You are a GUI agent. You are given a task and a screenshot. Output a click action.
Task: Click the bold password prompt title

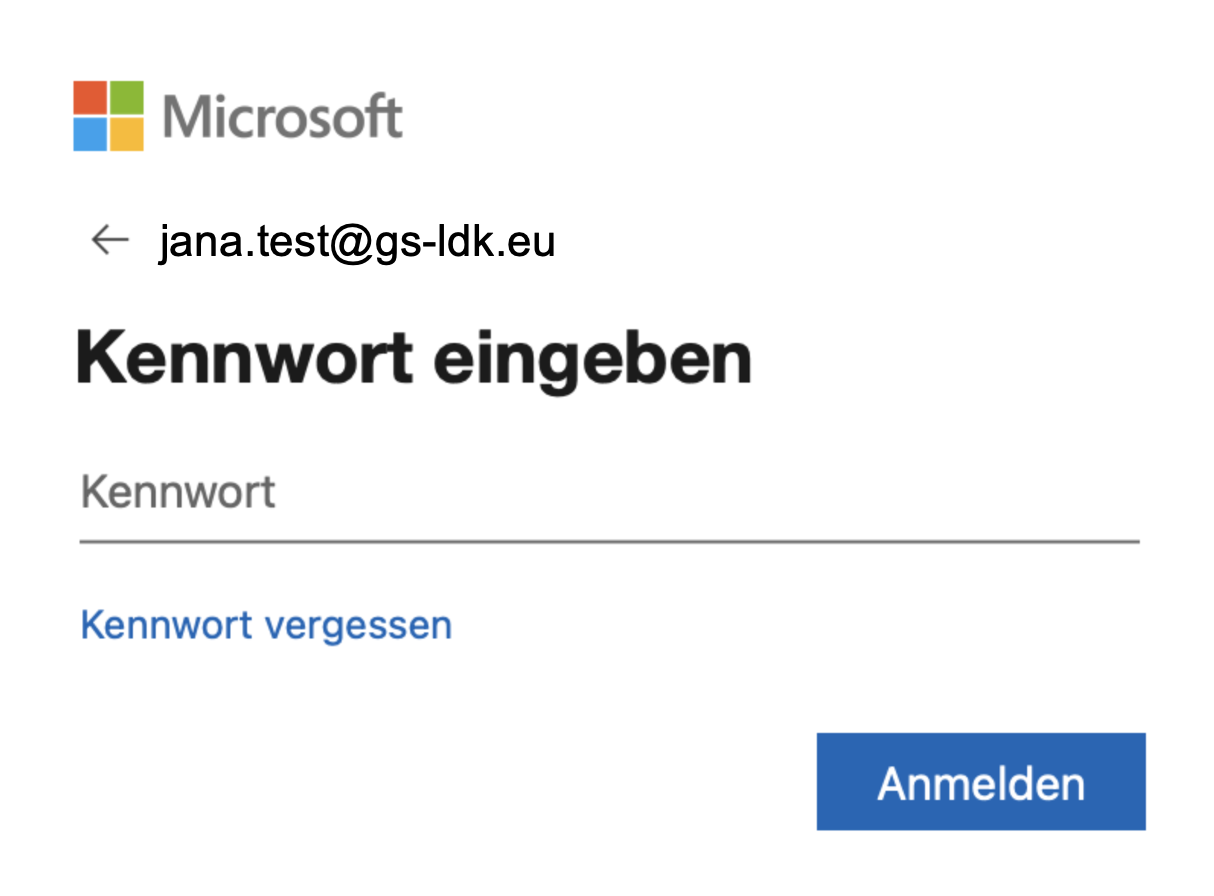414,359
